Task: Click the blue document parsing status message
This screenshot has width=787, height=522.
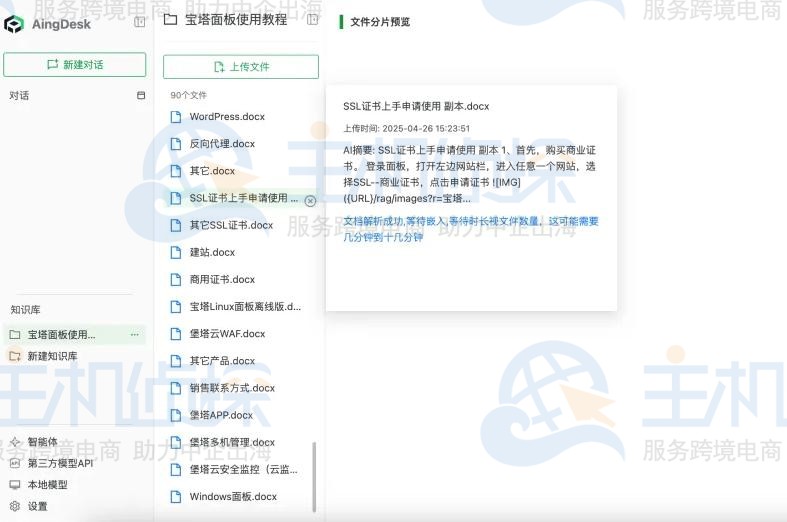Action: [x=471, y=229]
